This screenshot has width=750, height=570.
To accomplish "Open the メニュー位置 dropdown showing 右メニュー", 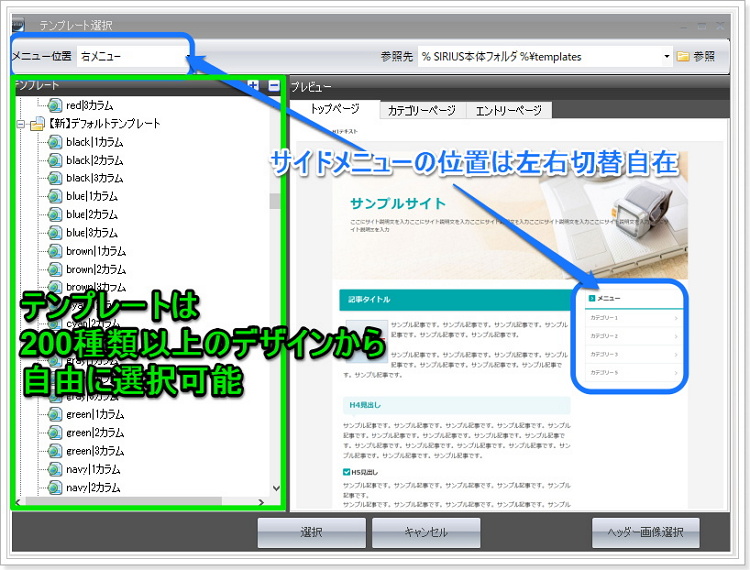I will click(x=134, y=56).
